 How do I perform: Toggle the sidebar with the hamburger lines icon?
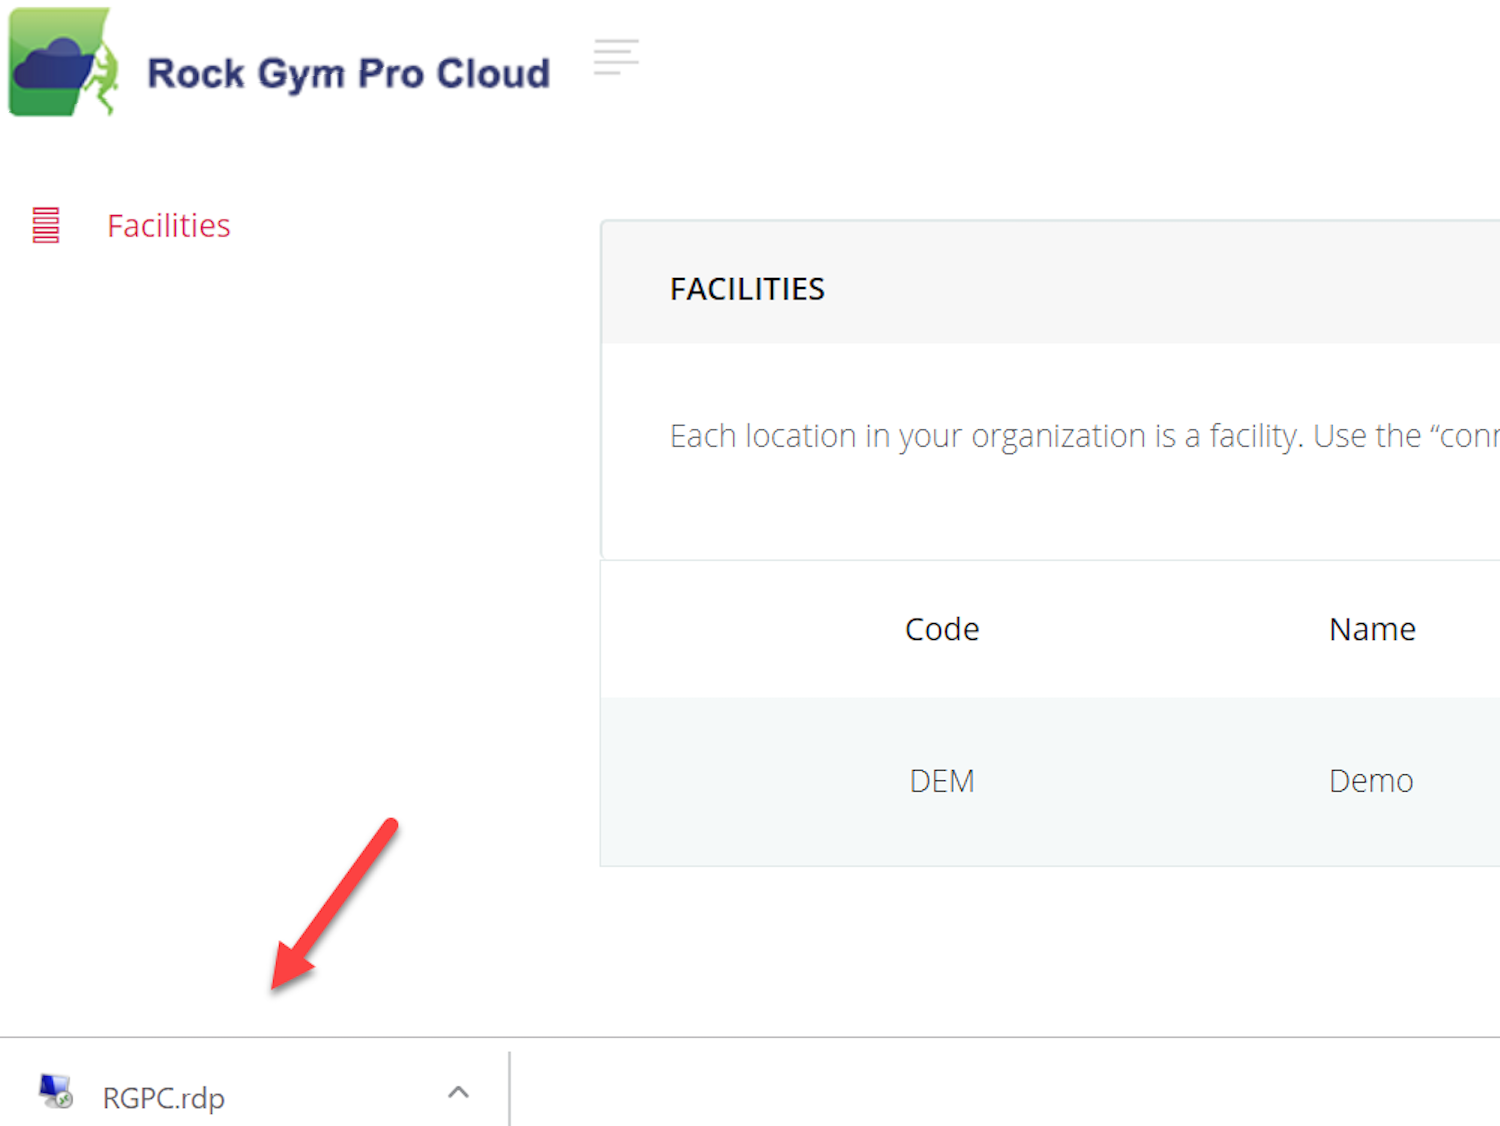click(x=615, y=57)
